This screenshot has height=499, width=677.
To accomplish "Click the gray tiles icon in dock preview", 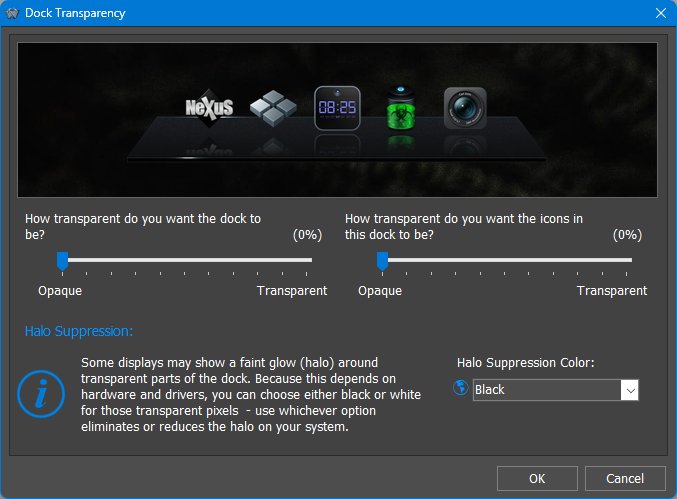I will [x=273, y=108].
